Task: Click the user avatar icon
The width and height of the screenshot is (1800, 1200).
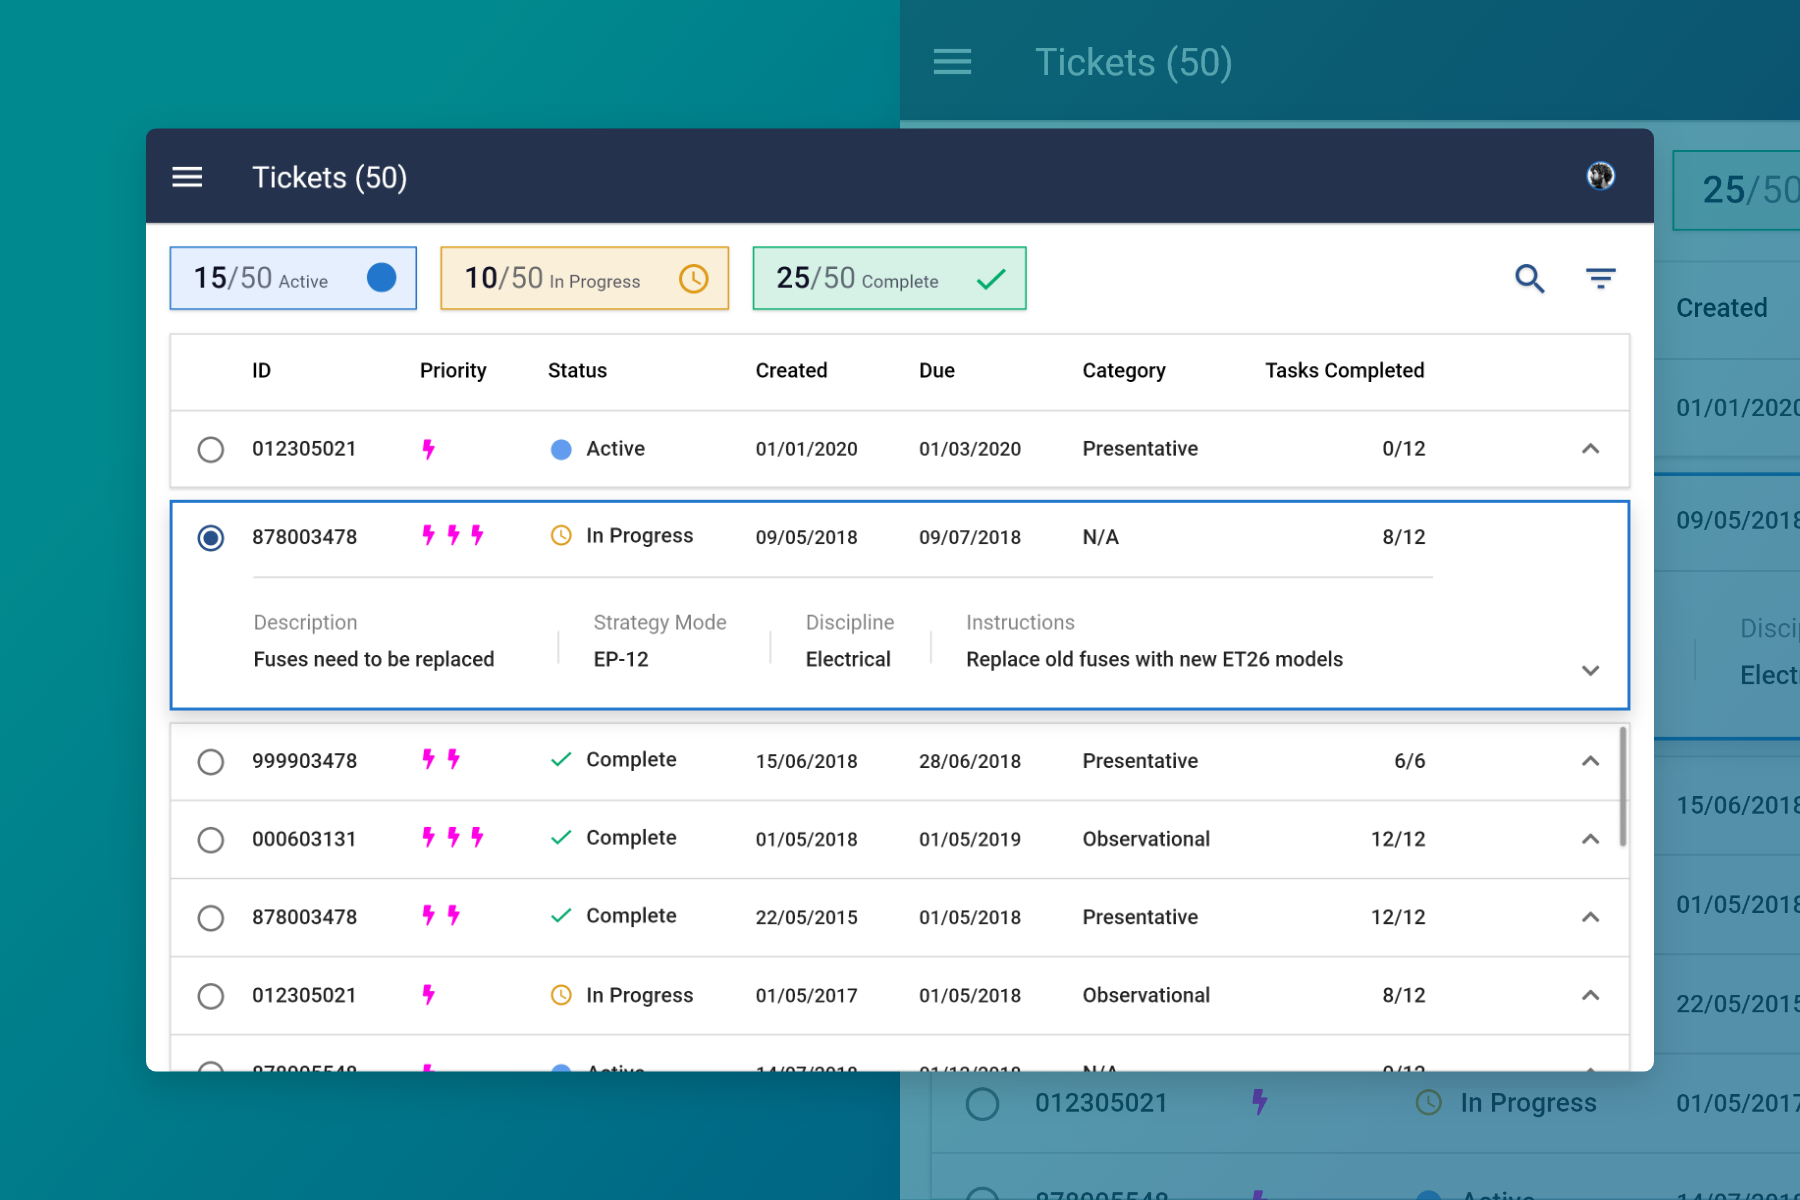Action: click(1600, 176)
